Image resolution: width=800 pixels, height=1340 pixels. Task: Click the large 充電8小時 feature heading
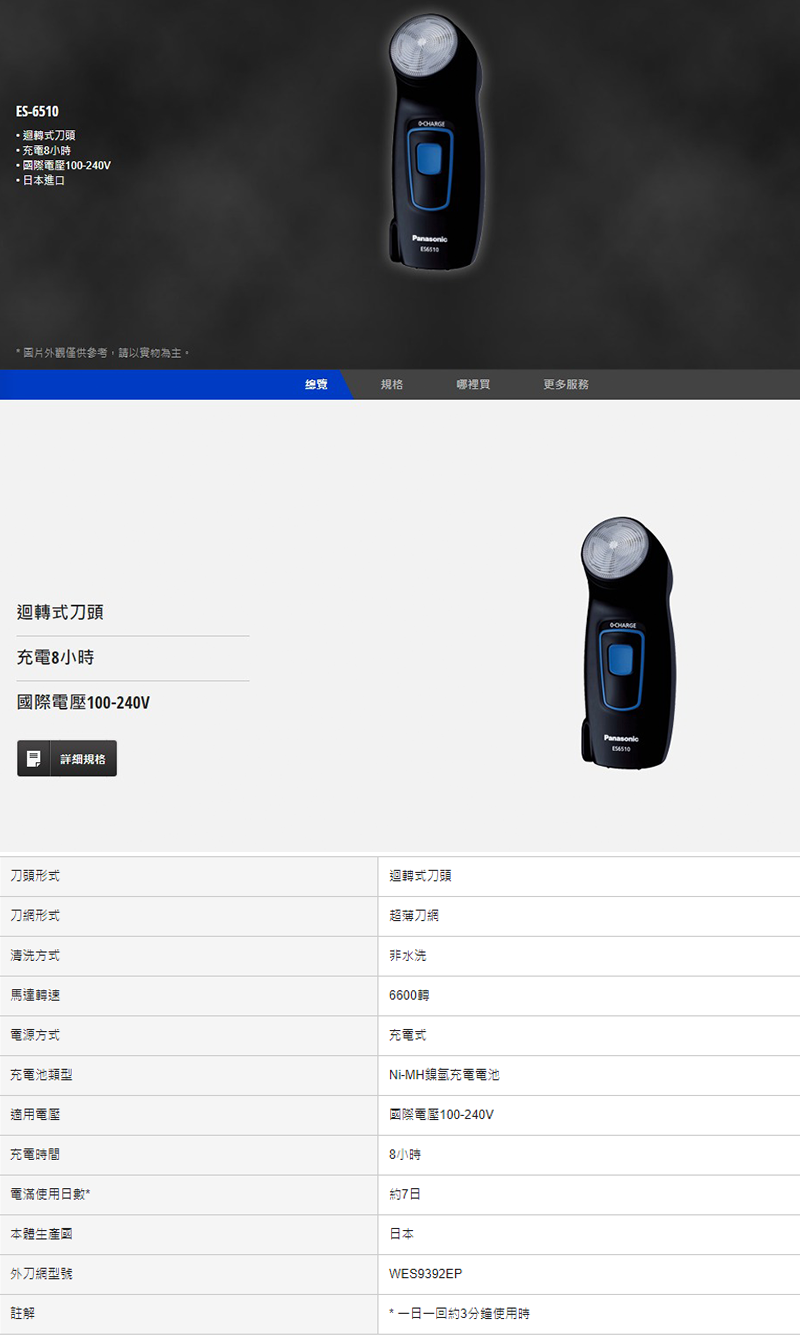point(56,658)
